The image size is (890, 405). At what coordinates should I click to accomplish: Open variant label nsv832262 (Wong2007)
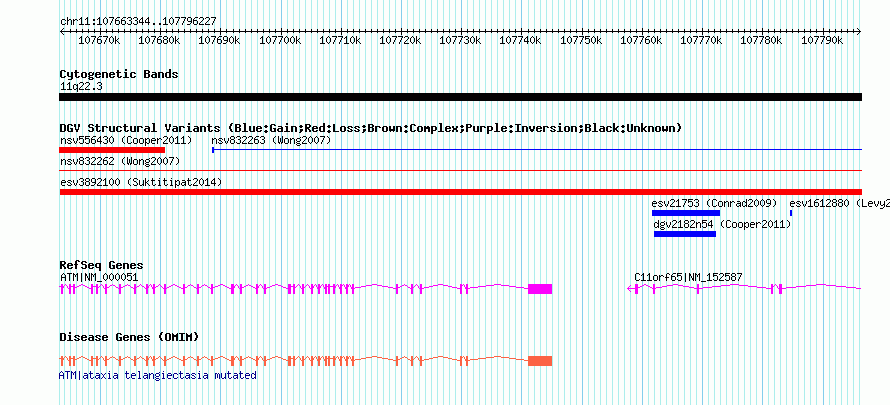(120, 162)
